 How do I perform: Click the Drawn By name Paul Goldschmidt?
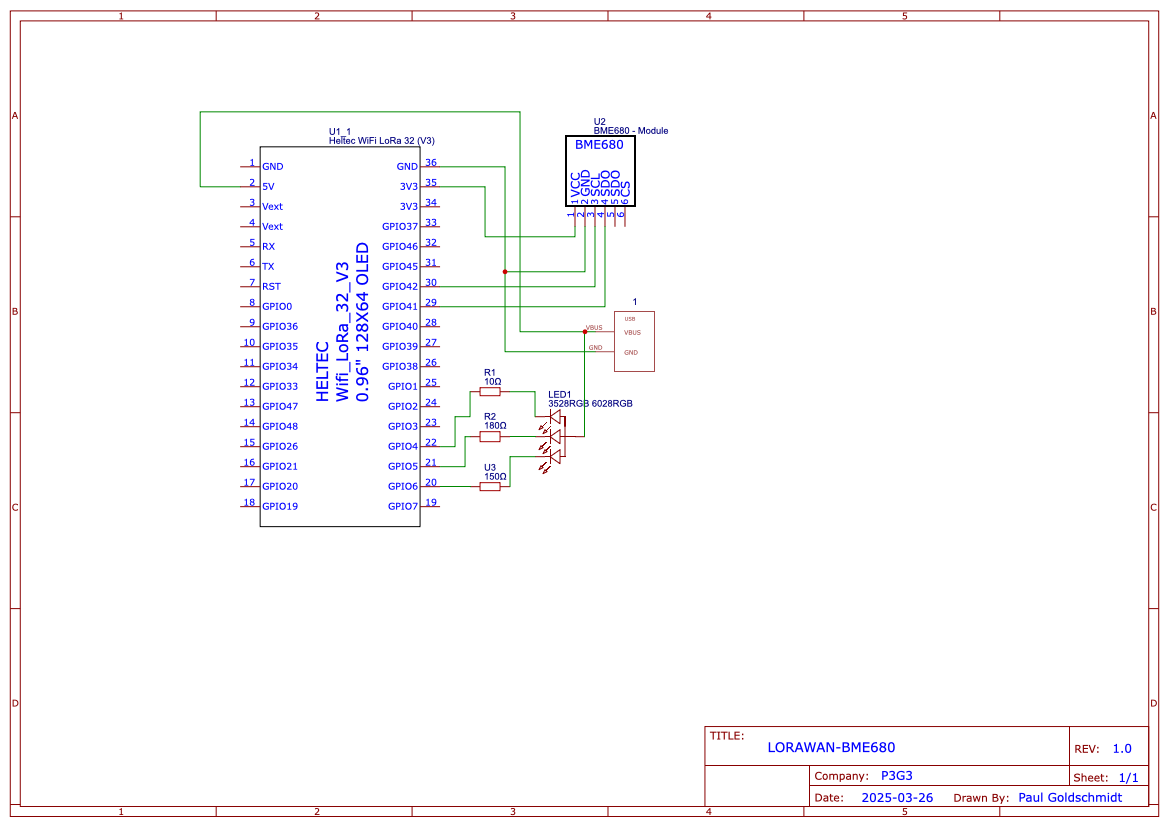click(1069, 798)
